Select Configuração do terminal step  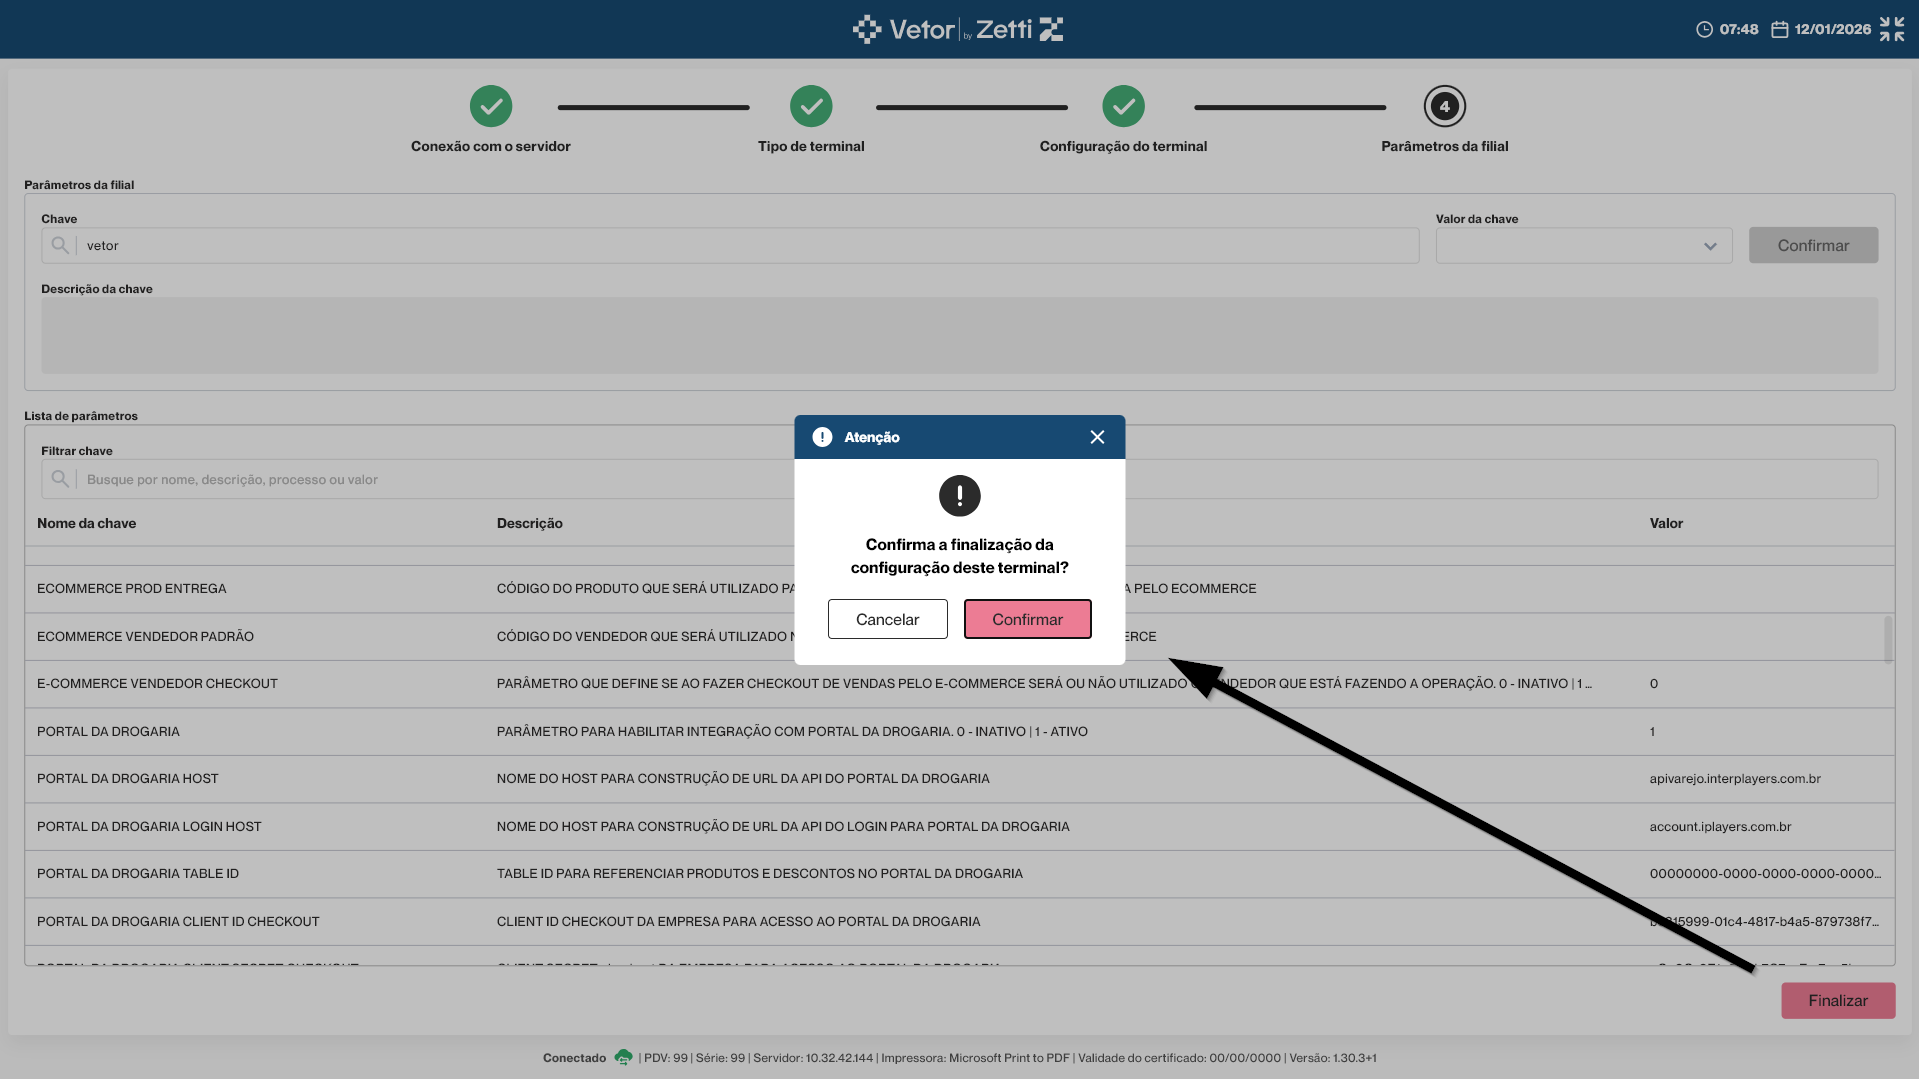point(1123,106)
